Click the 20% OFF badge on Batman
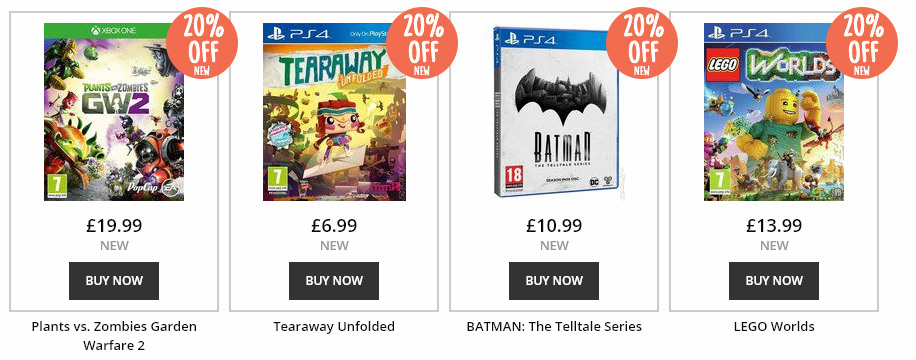Viewport: 916px width, 360px height. (641, 43)
